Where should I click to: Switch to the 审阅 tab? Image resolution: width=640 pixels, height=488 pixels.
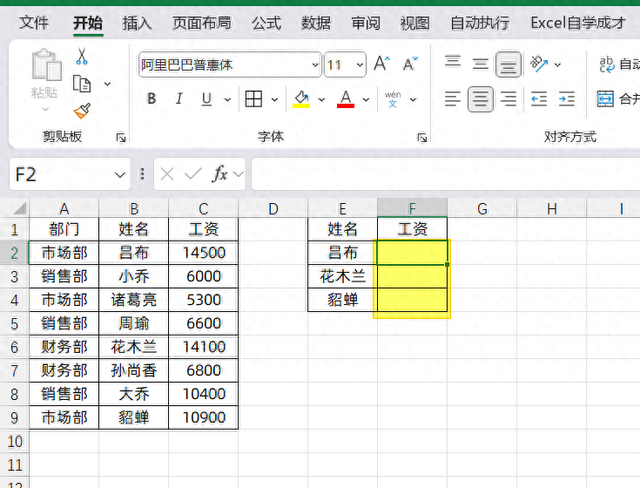point(366,23)
